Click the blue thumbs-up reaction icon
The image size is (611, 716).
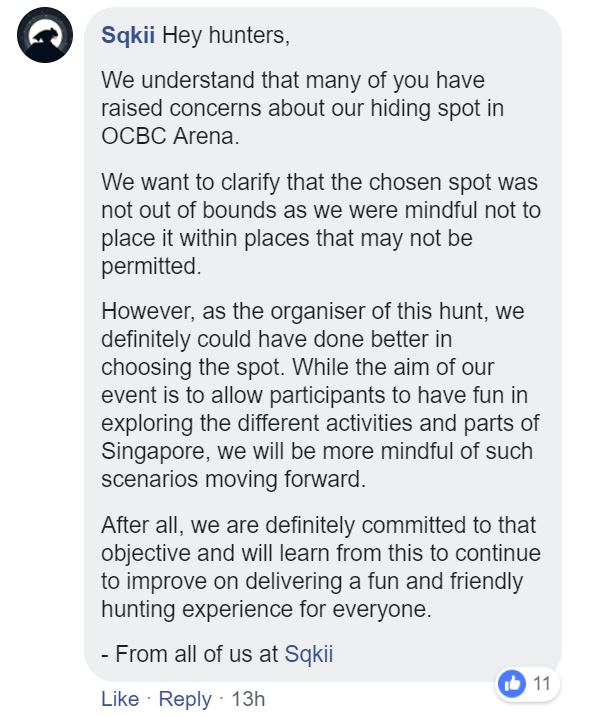512,685
